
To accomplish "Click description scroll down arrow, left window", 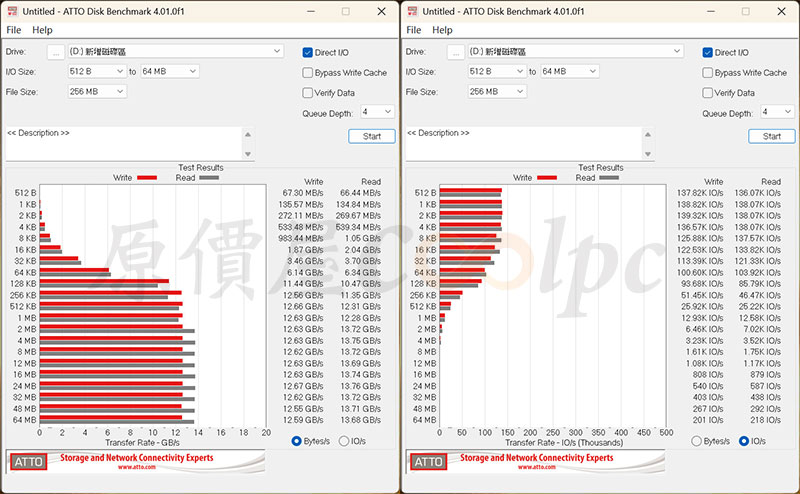I will [x=248, y=154].
